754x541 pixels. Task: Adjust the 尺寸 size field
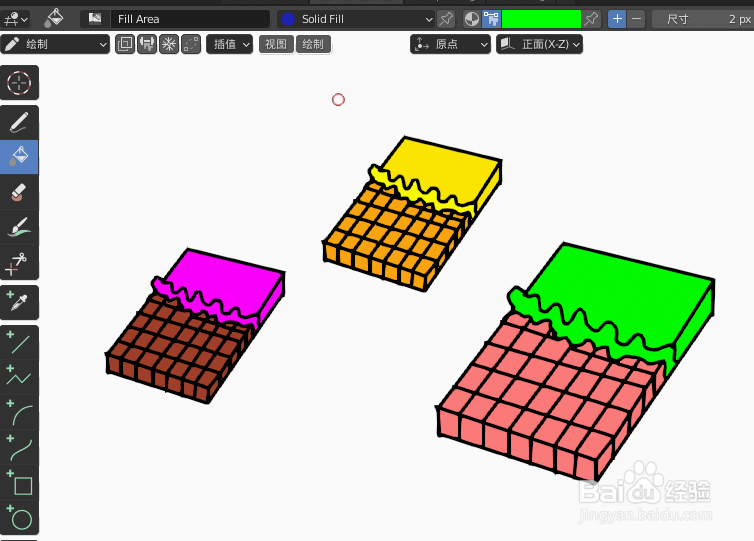tap(703, 19)
